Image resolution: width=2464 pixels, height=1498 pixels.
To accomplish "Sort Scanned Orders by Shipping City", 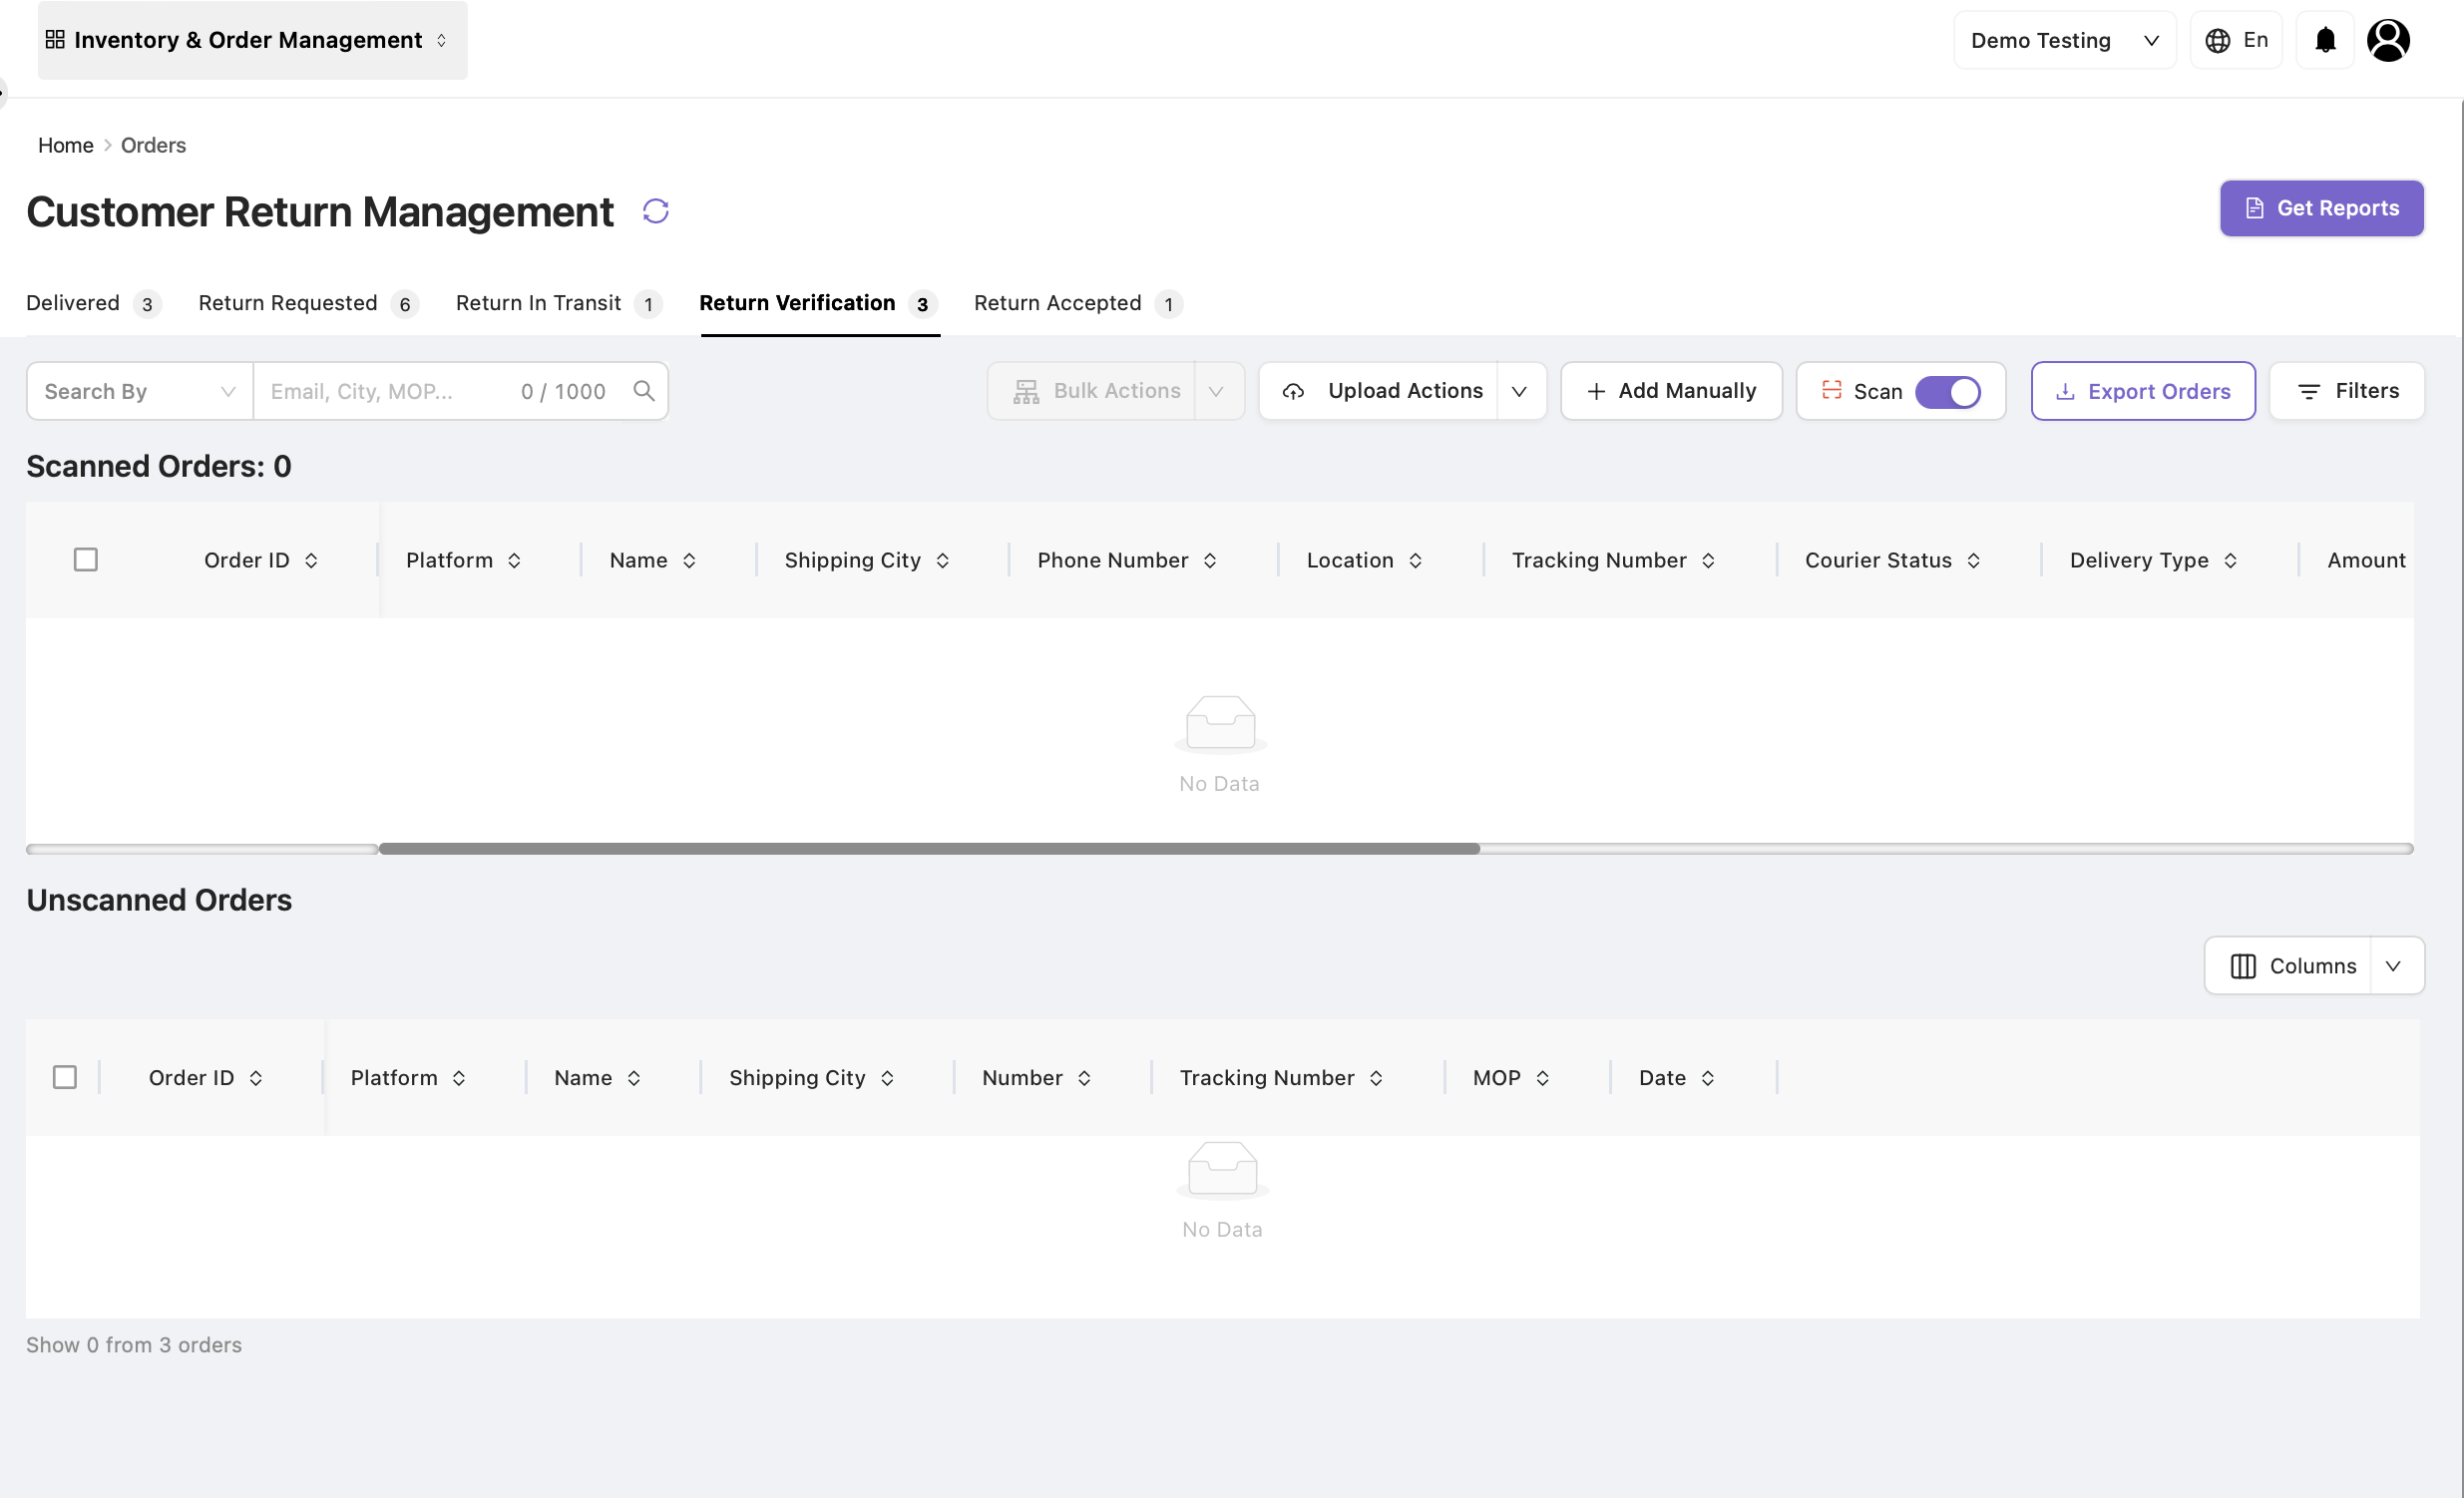I will pos(942,561).
